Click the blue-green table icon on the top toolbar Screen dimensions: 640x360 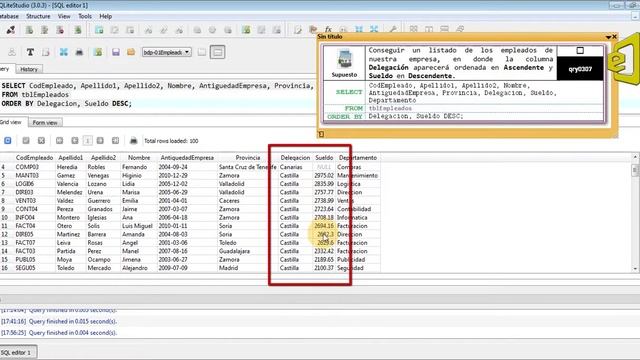(x=99, y=30)
